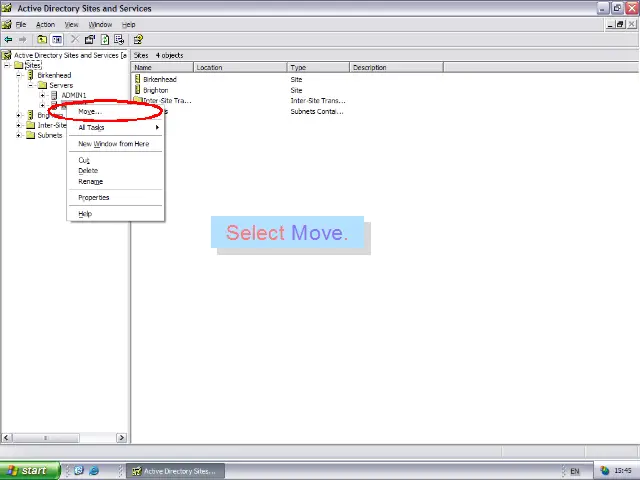Click the tree pane horizontal scrollbar right arrow
Viewport: 640px width, 480px height.
[x=122, y=438]
